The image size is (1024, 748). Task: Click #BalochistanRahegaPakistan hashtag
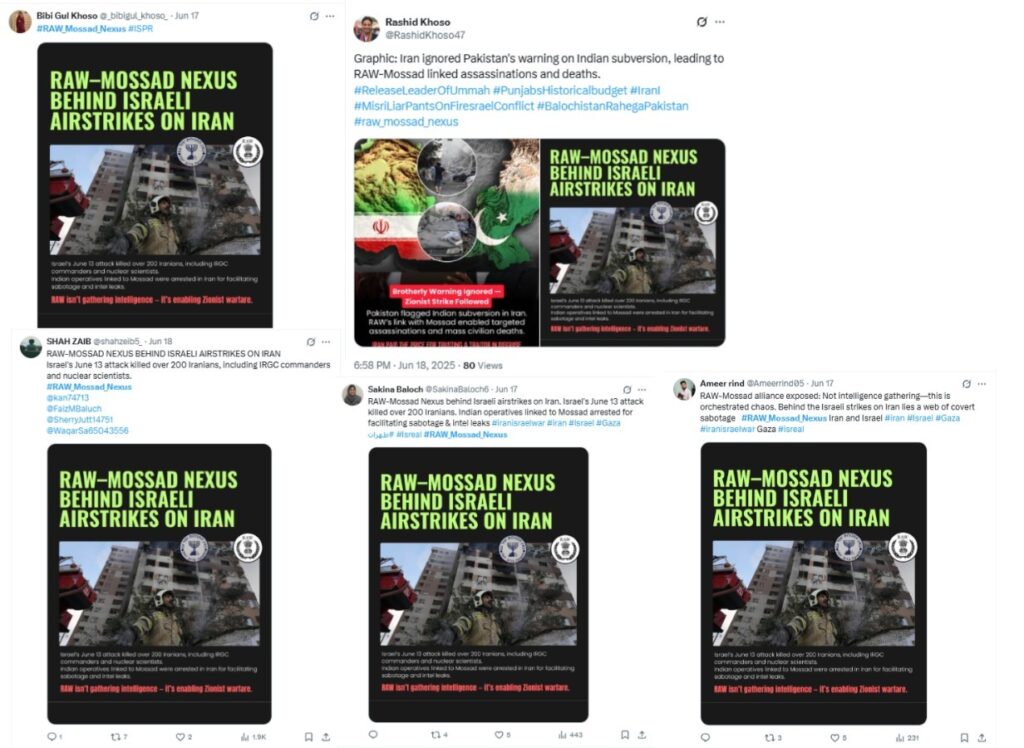[613, 106]
